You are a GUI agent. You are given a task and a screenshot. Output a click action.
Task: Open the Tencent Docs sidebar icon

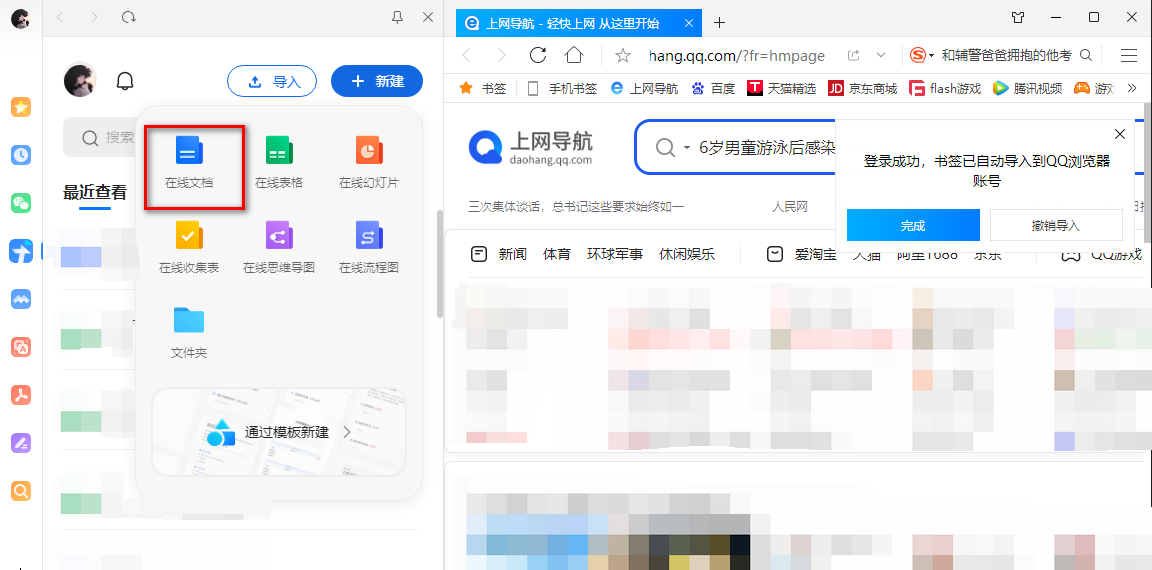point(21,251)
